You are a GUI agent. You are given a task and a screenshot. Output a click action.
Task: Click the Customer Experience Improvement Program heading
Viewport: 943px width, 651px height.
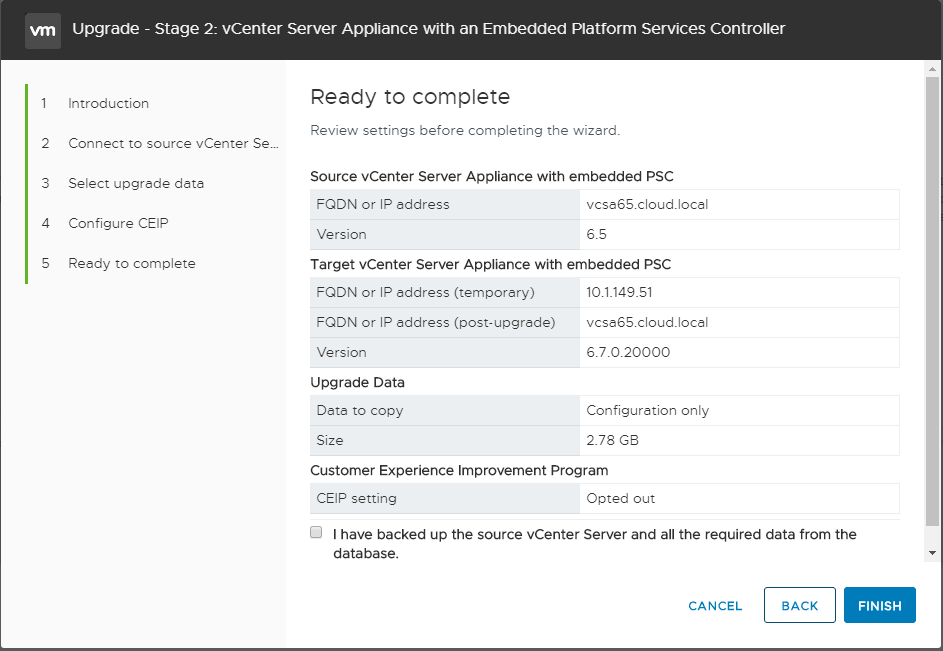(459, 471)
